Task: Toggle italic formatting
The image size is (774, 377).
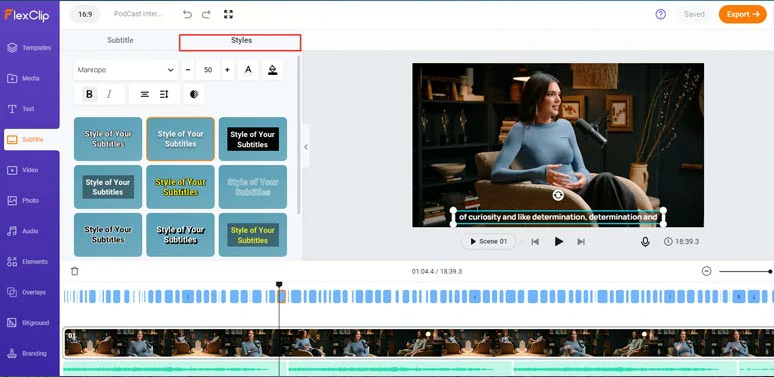Action: point(109,94)
